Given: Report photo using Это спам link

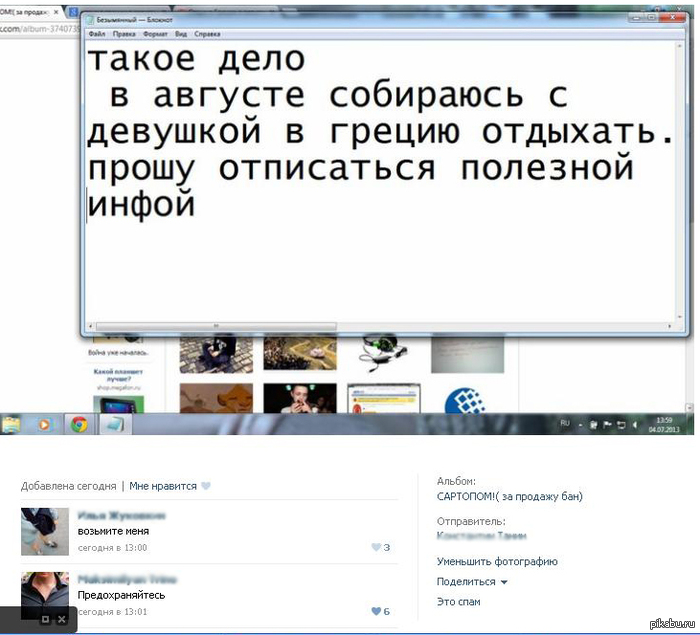Looking at the screenshot, I should (458, 602).
